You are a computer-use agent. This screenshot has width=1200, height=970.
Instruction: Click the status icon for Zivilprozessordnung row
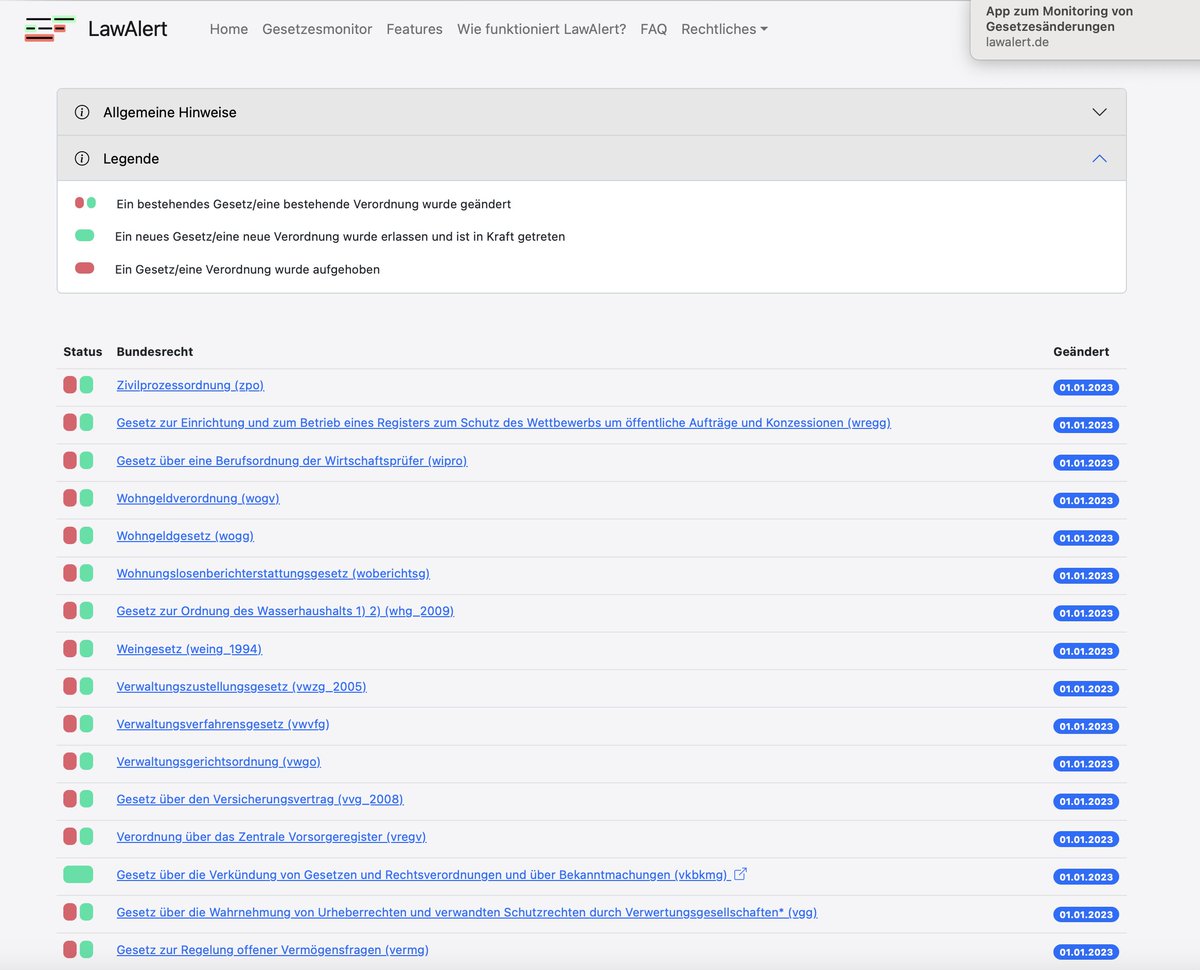pyautogui.click(x=78, y=385)
